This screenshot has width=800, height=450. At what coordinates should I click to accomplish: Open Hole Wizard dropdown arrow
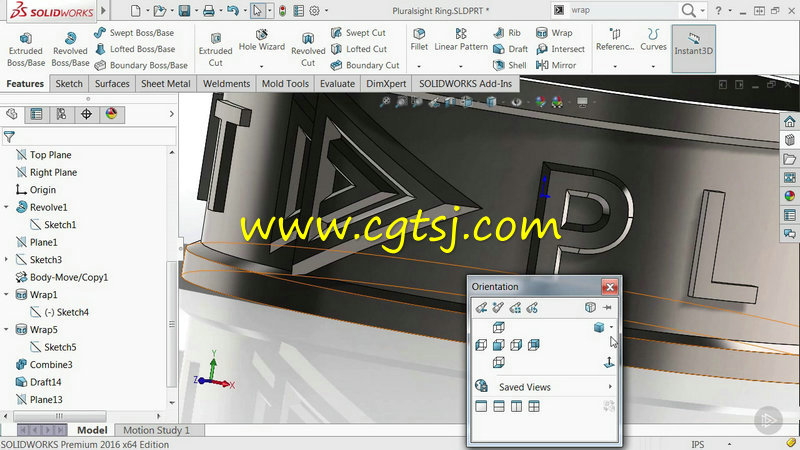point(262,66)
